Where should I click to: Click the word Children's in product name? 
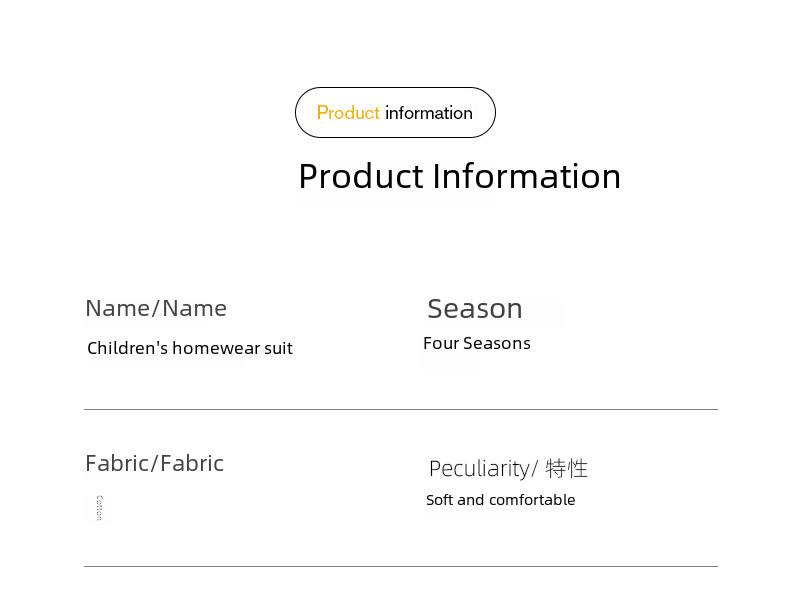127,348
